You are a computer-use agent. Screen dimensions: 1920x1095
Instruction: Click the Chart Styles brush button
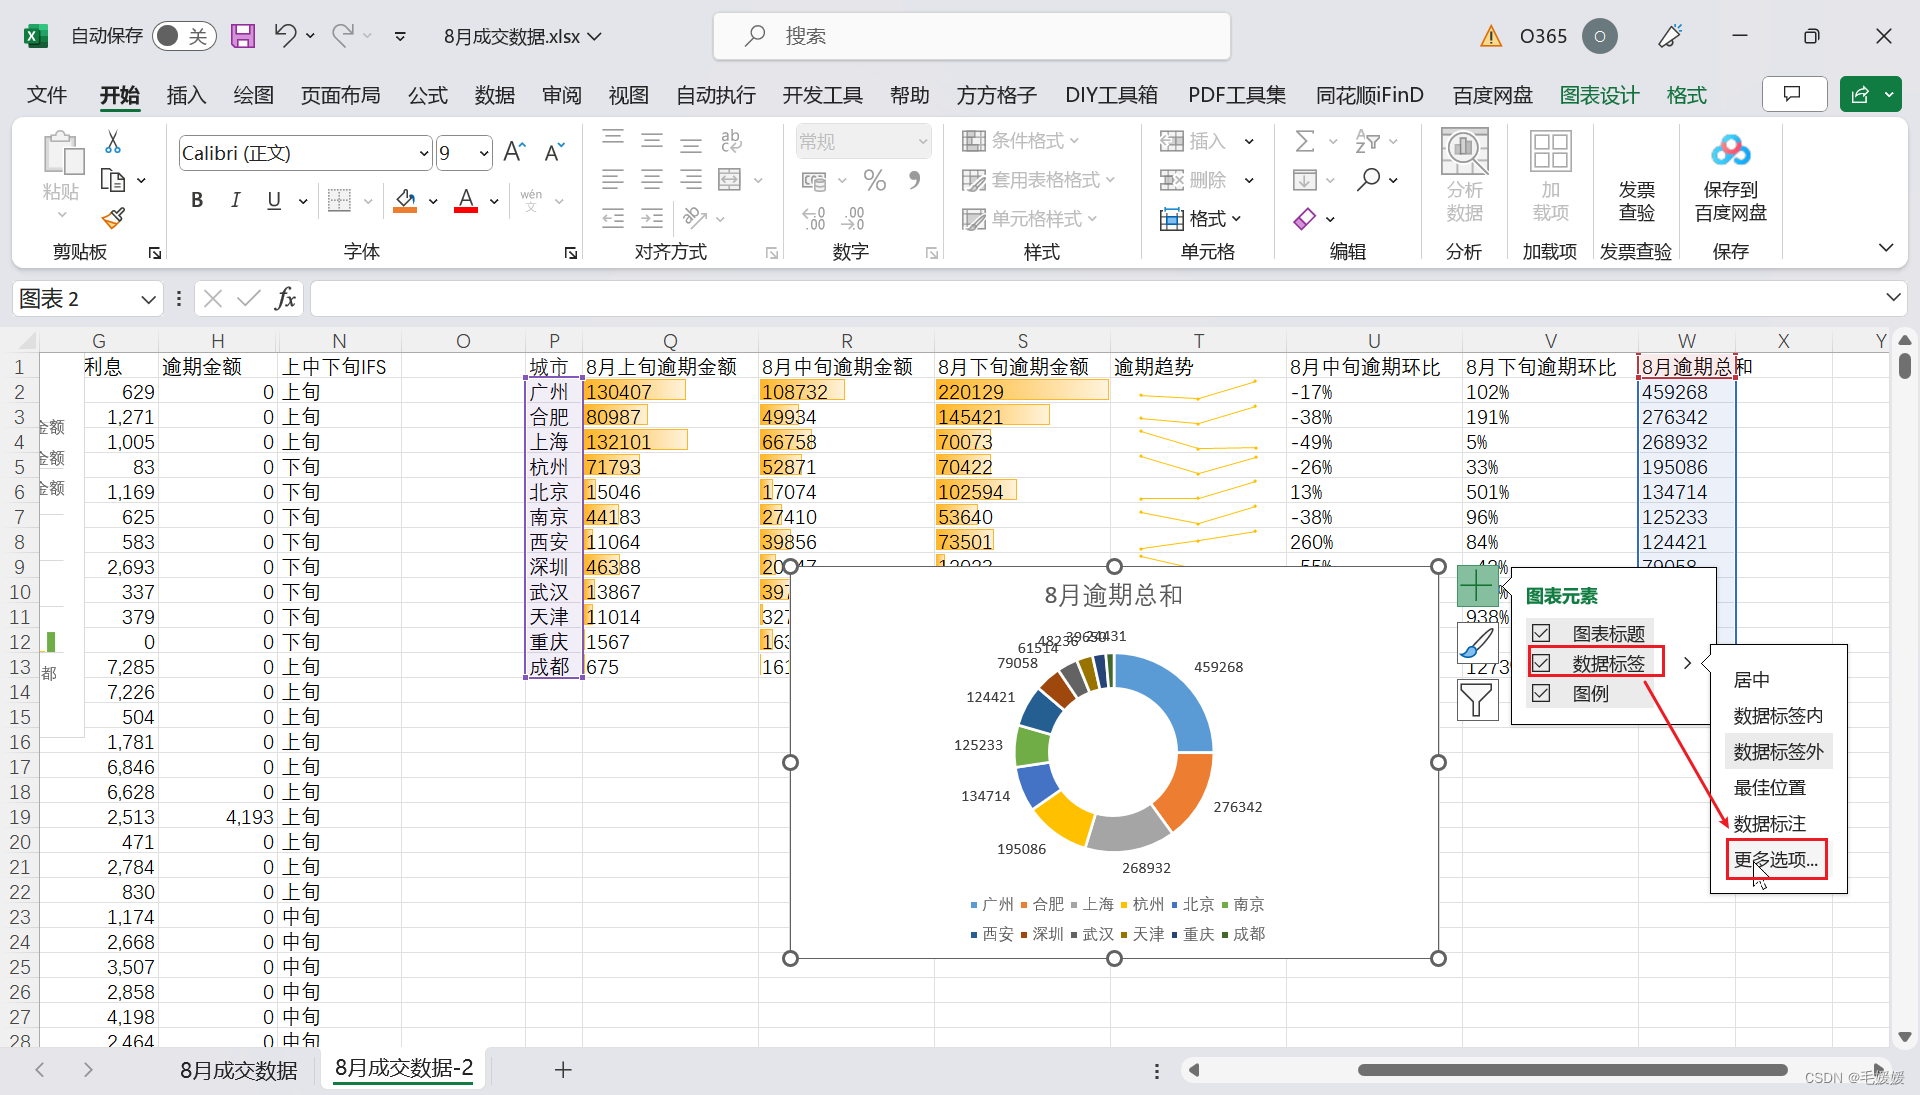[x=1477, y=643]
